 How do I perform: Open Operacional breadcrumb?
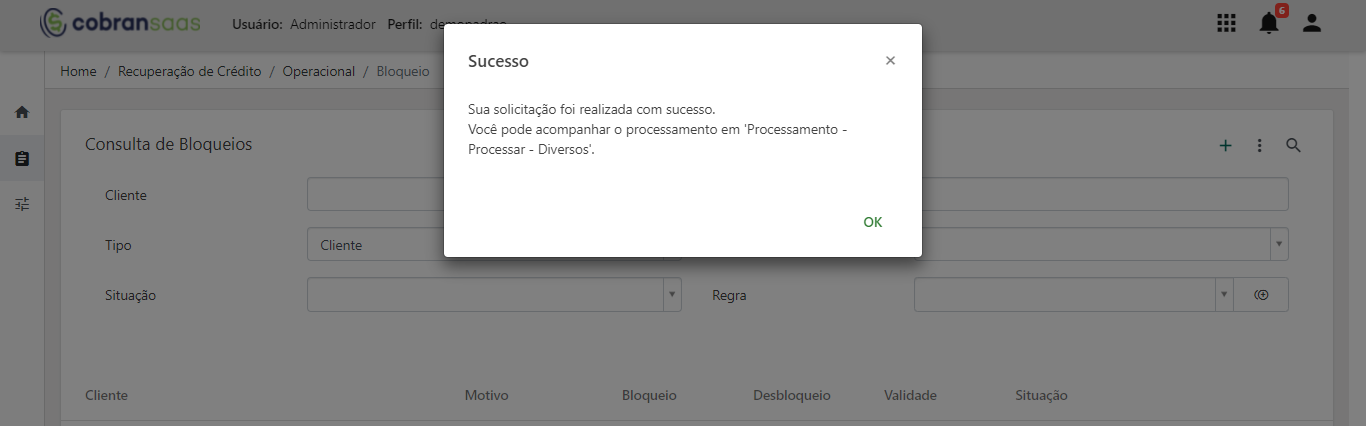(319, 72)
